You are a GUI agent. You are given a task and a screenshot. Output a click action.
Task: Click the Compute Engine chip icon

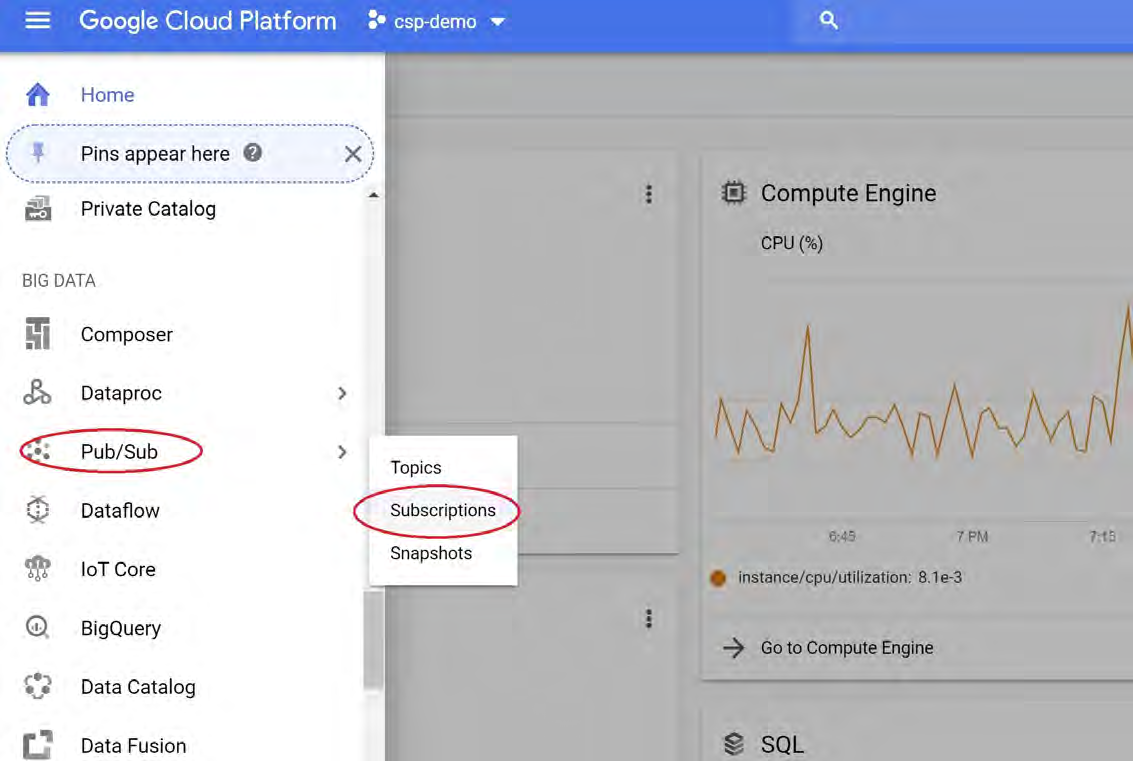[733, 193]
